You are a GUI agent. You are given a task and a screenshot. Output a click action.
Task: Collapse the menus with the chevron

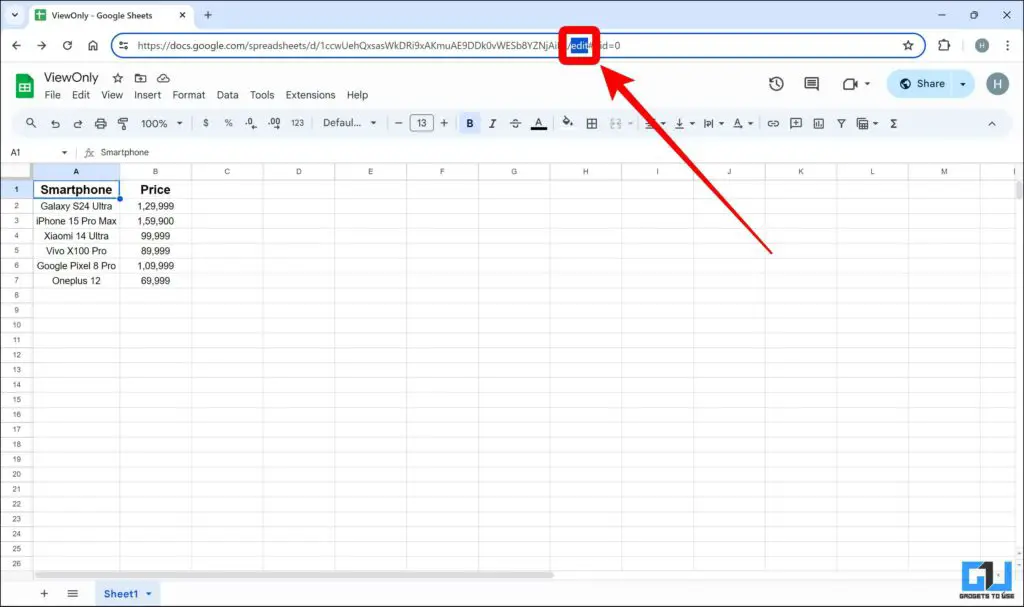pyautogui.click(x=991, y=123)
